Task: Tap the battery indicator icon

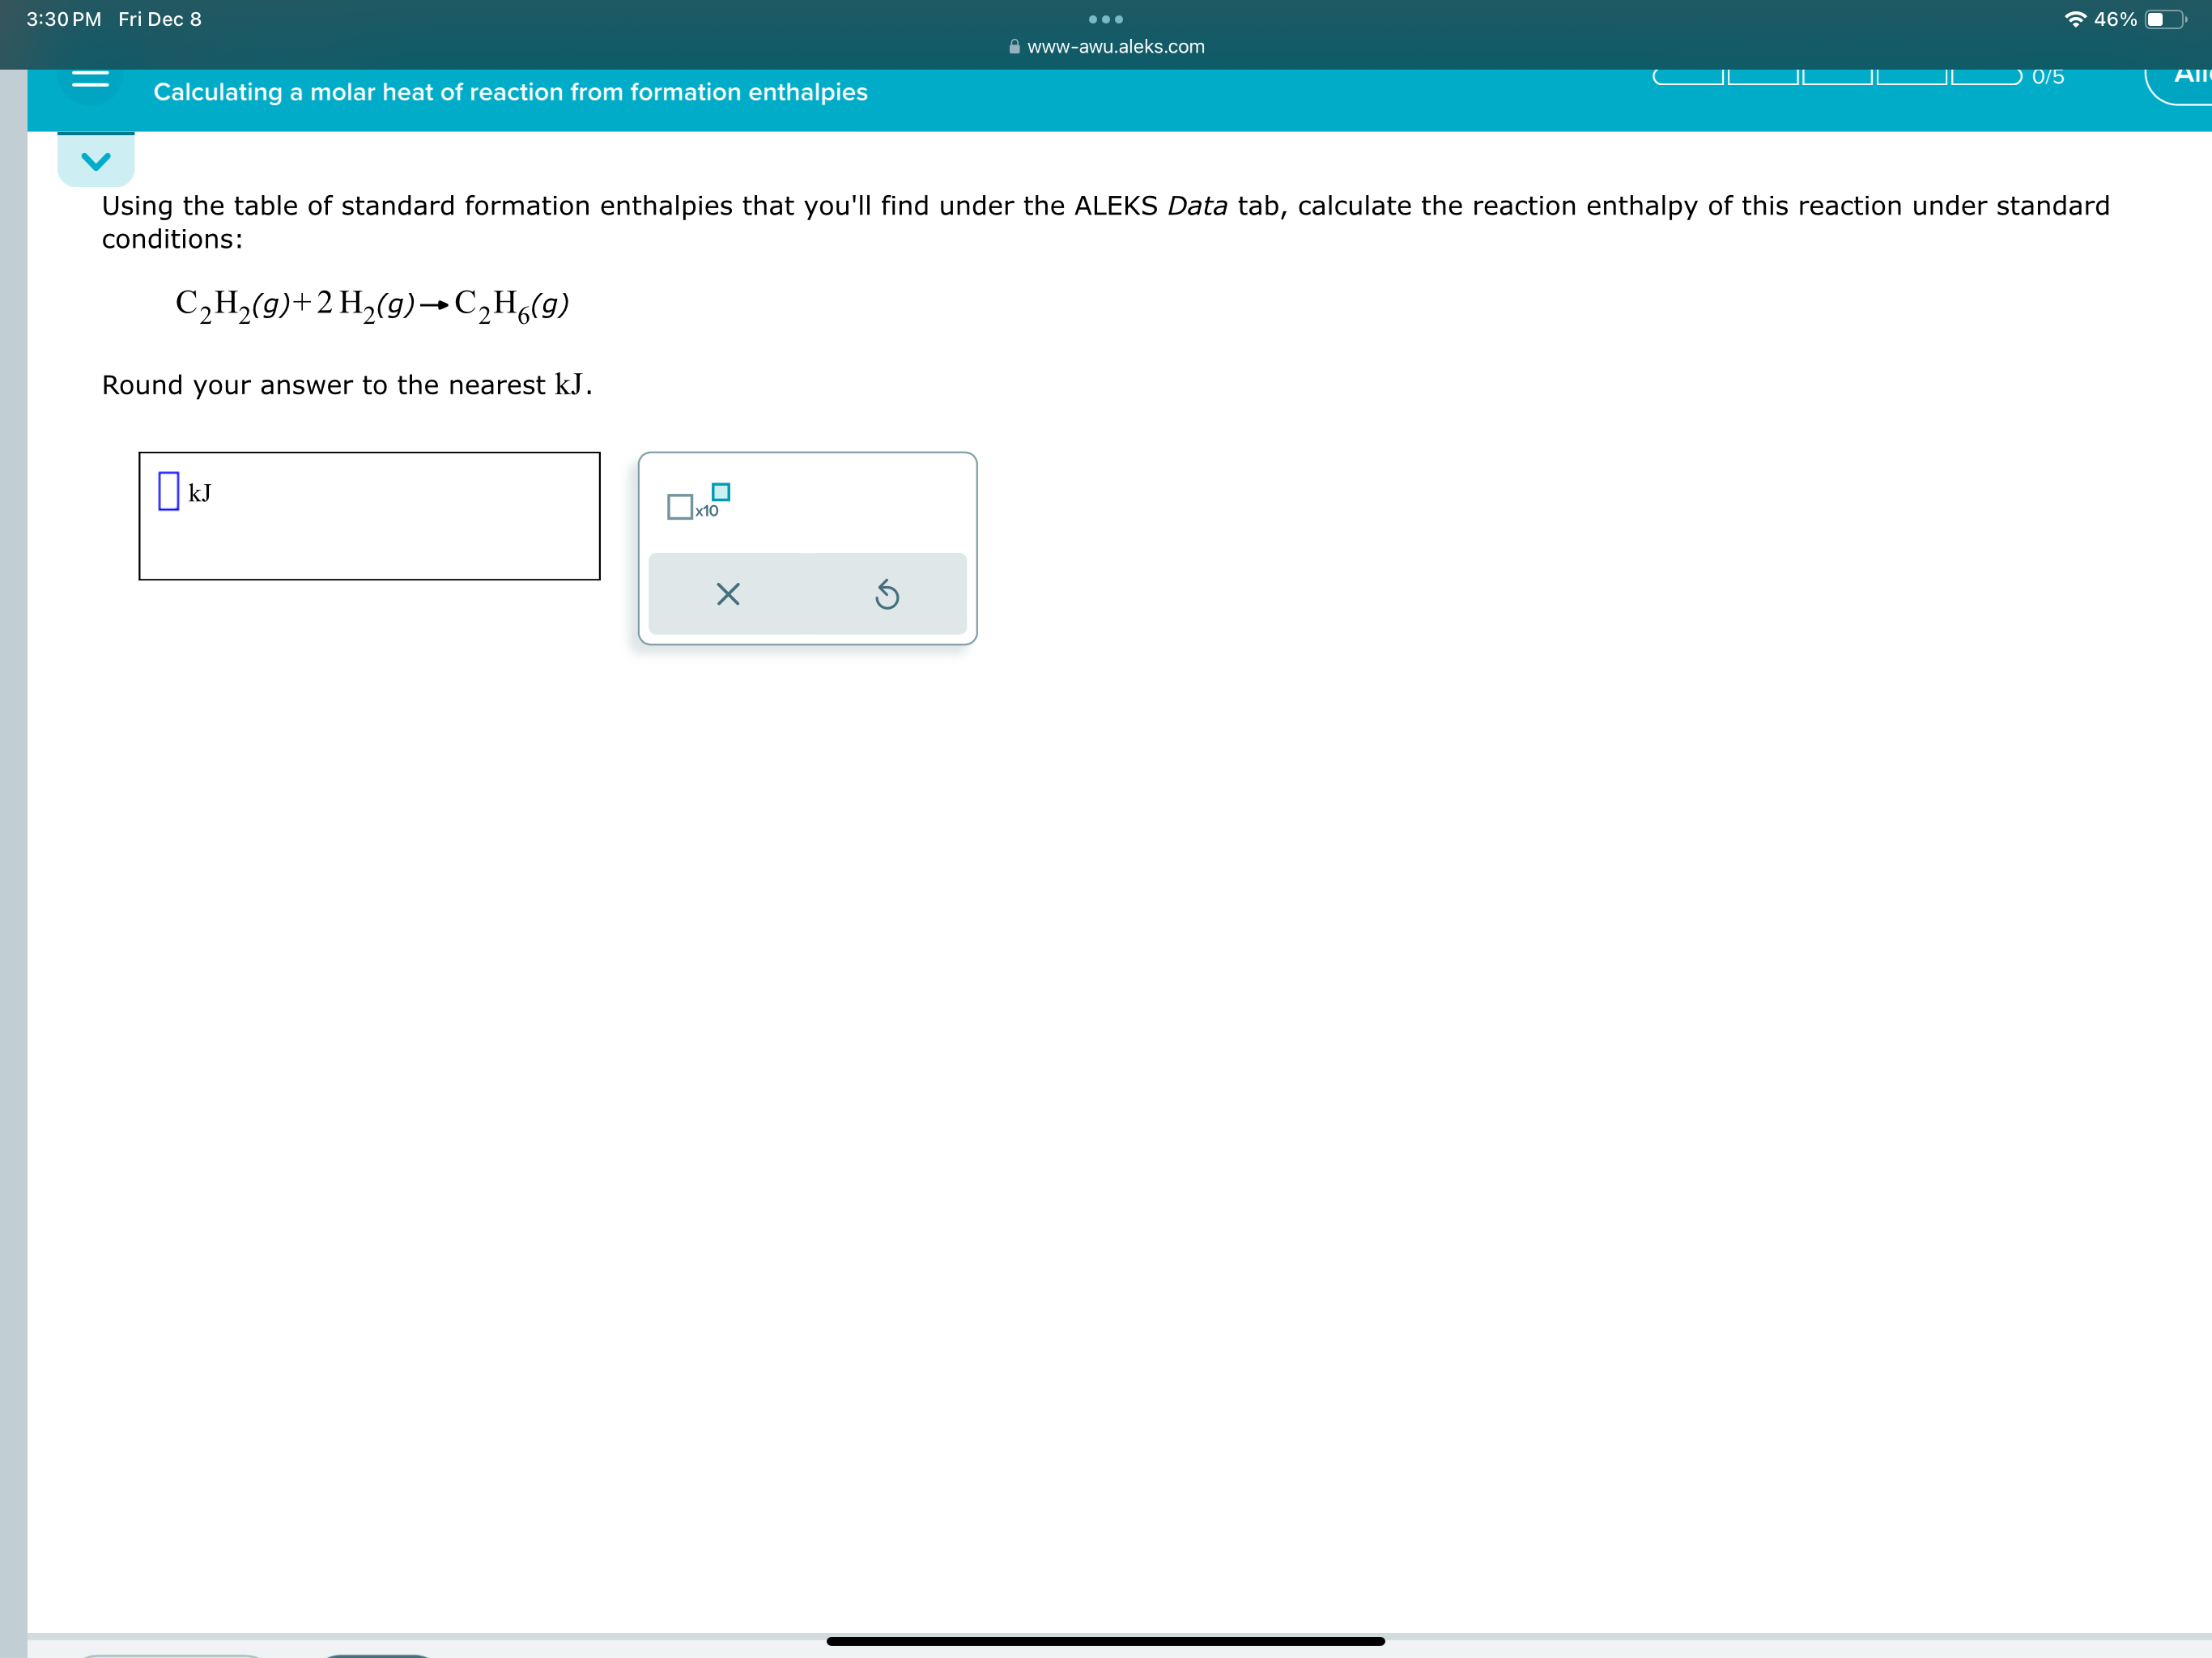Action: pyautogui.click(x=2164, y=19)
